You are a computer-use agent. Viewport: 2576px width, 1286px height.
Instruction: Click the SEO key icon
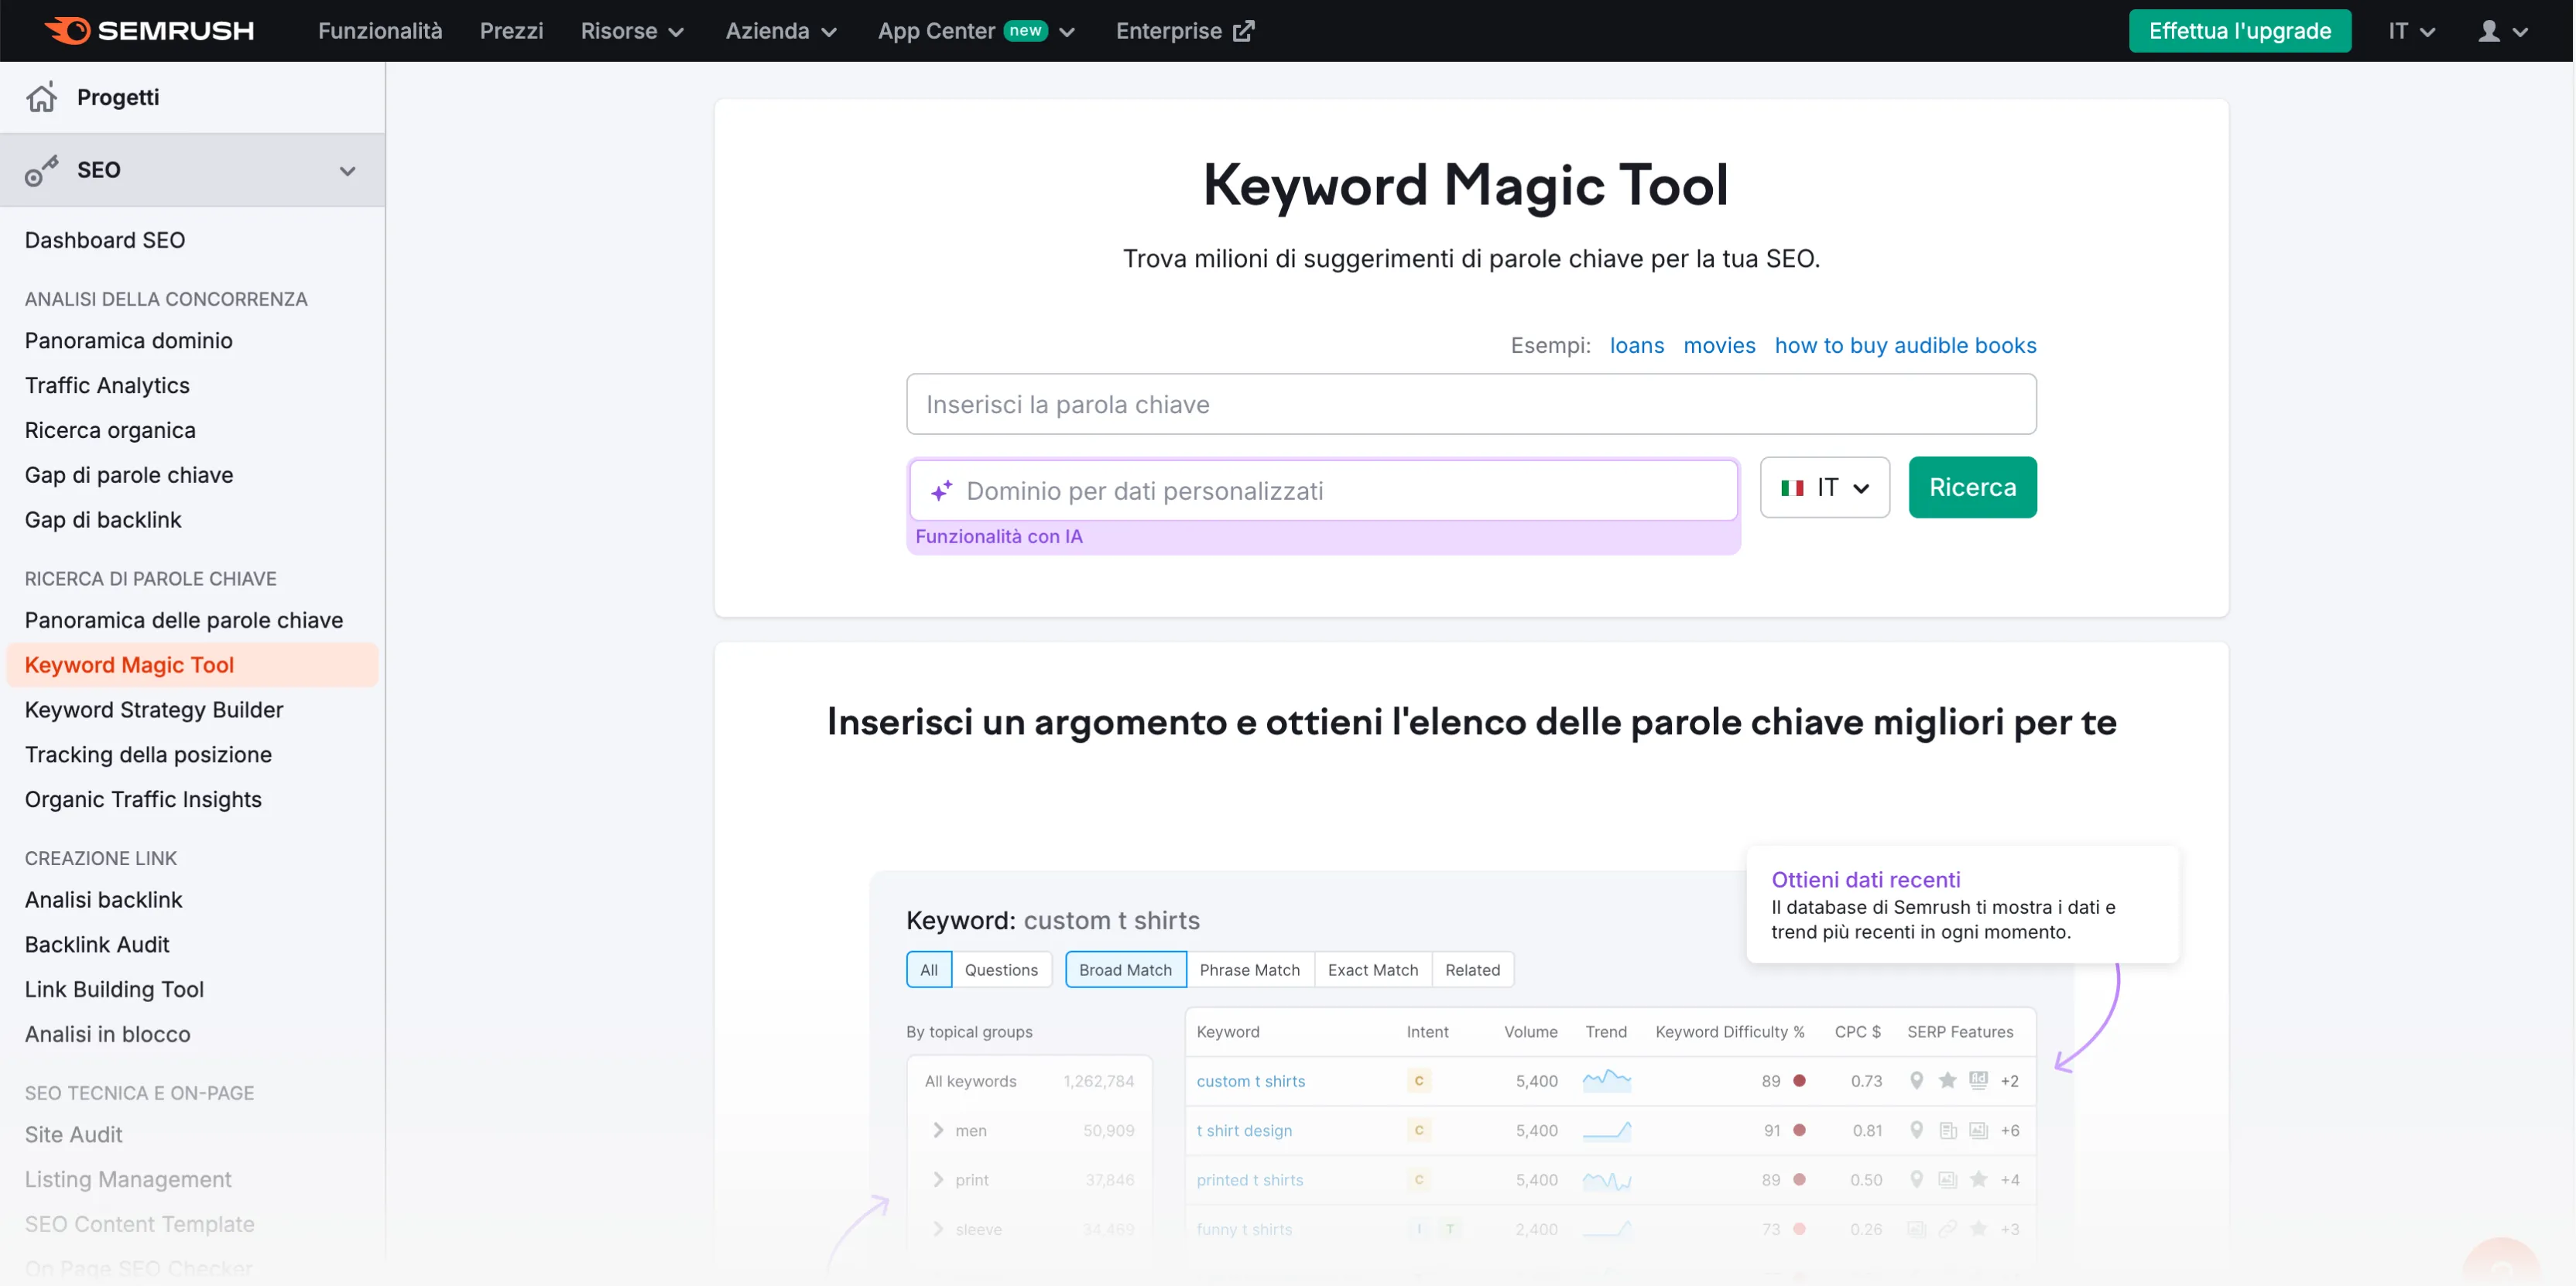click(41, 170)
